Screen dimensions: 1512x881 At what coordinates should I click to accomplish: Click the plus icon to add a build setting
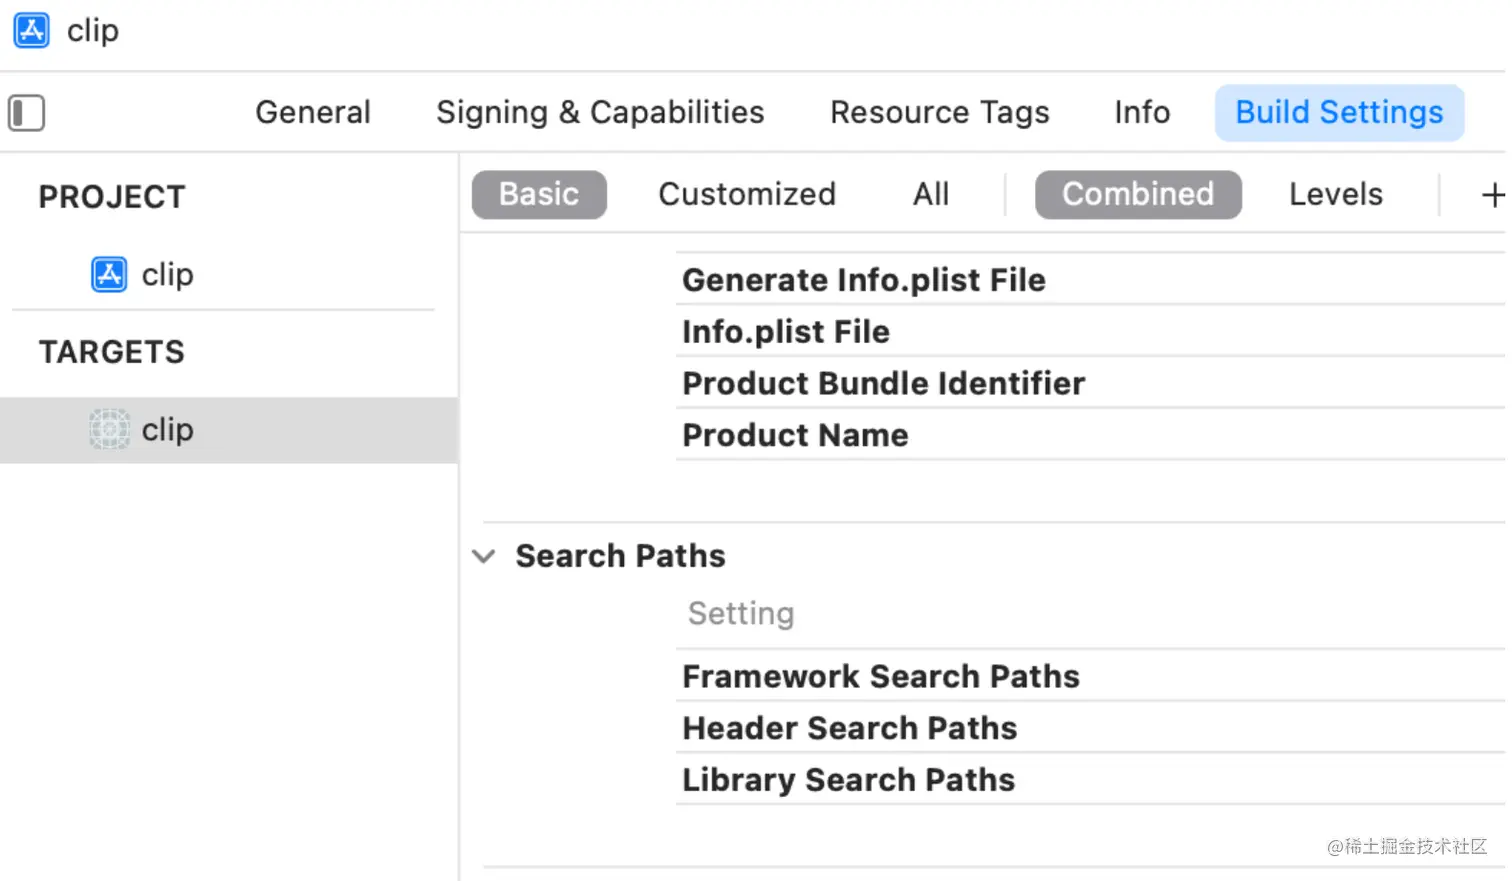[1492, 195]
